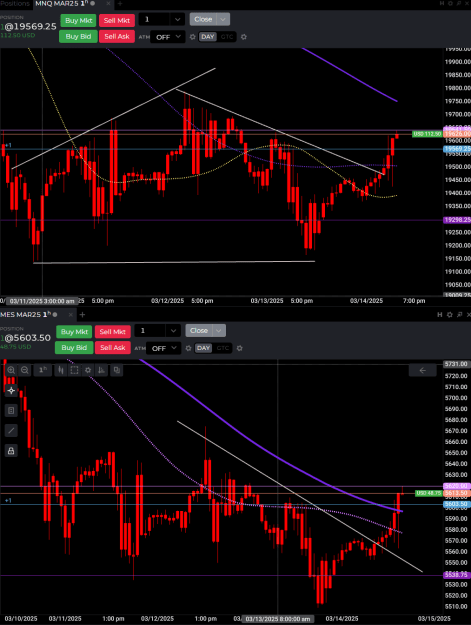Toggle DAY time-in-force on MNQ panel
This screenshot has height=625, width=471.
click(208, 37)
